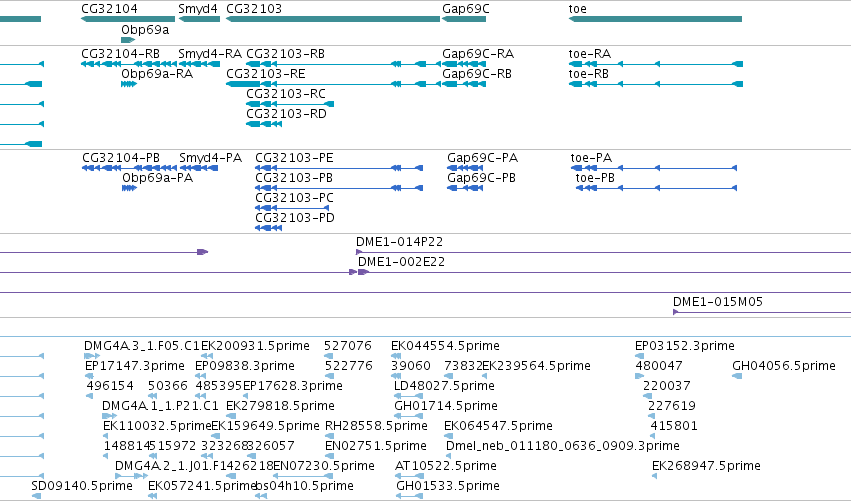Select BAC clone DME1-015M05

pyautogui.click(x=718, y=302)
